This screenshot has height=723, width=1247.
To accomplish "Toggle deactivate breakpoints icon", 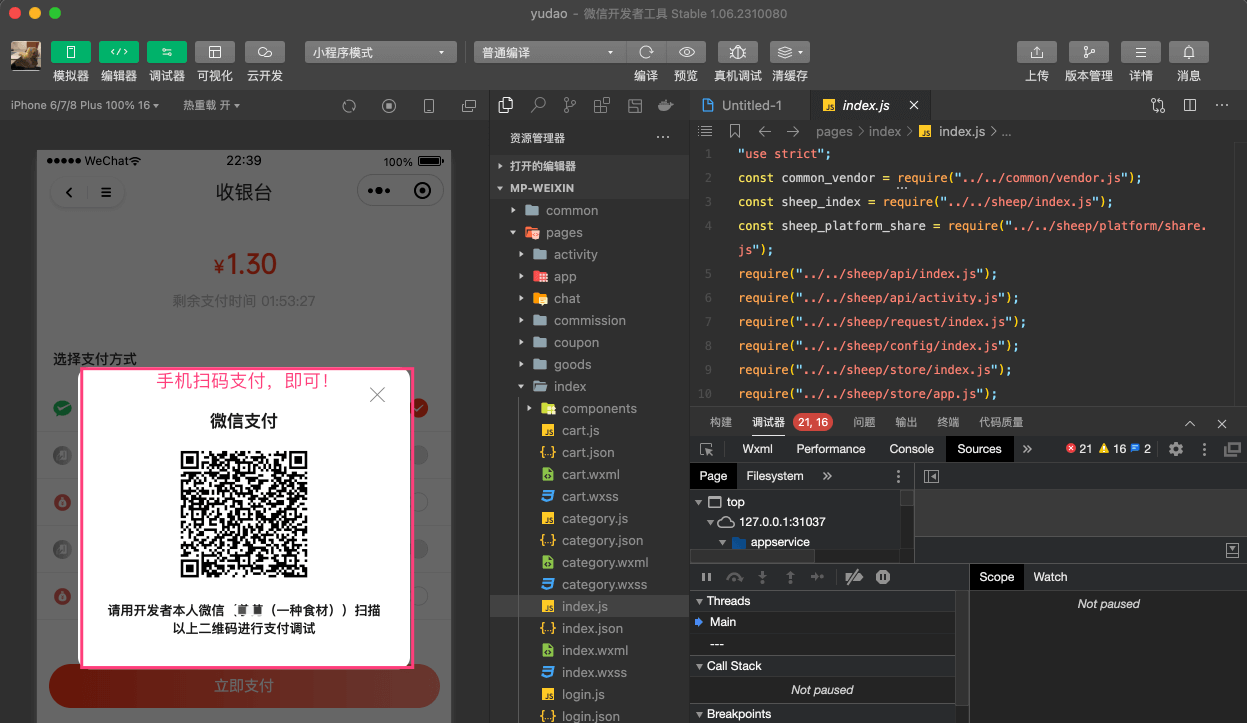I will pyautogui.click(x=853, y=577).
